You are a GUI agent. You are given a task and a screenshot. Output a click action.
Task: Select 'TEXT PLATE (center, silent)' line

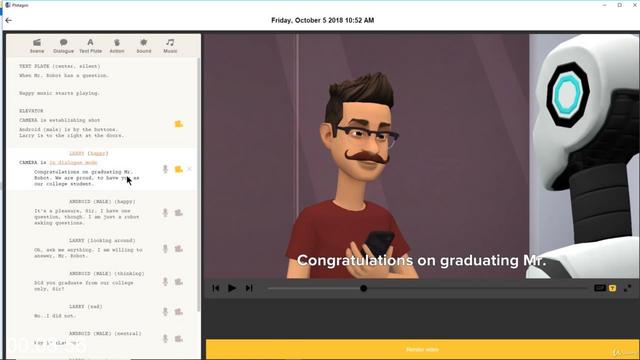(x=60, y=66)
